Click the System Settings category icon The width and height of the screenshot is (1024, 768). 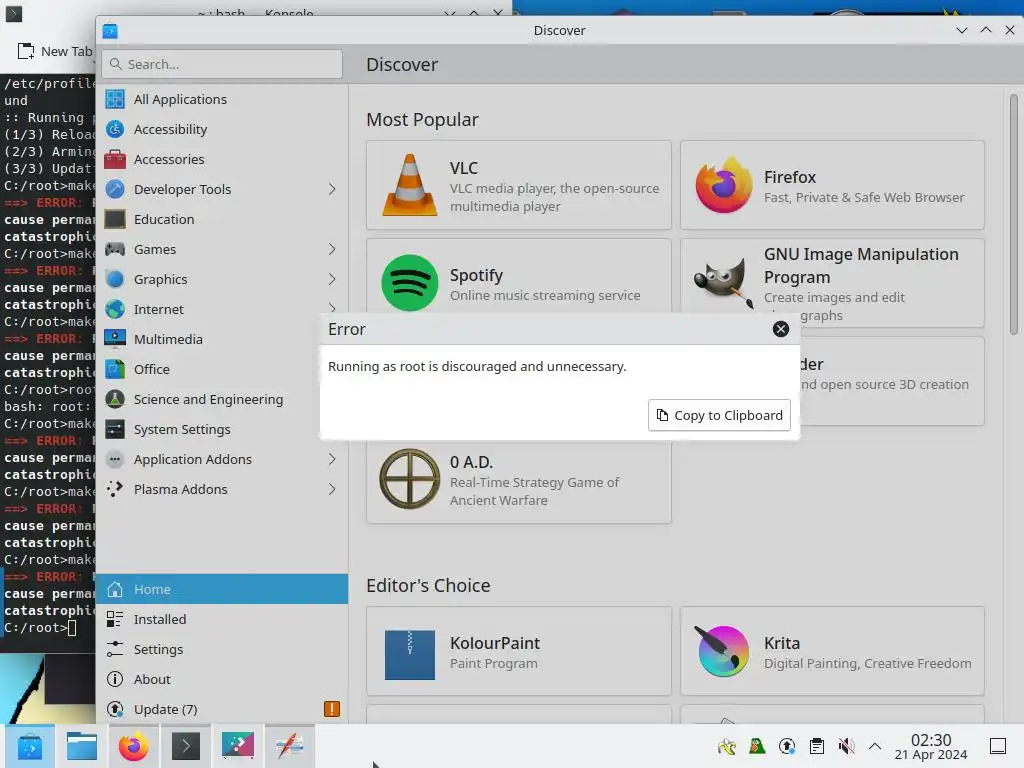(115, 429)
